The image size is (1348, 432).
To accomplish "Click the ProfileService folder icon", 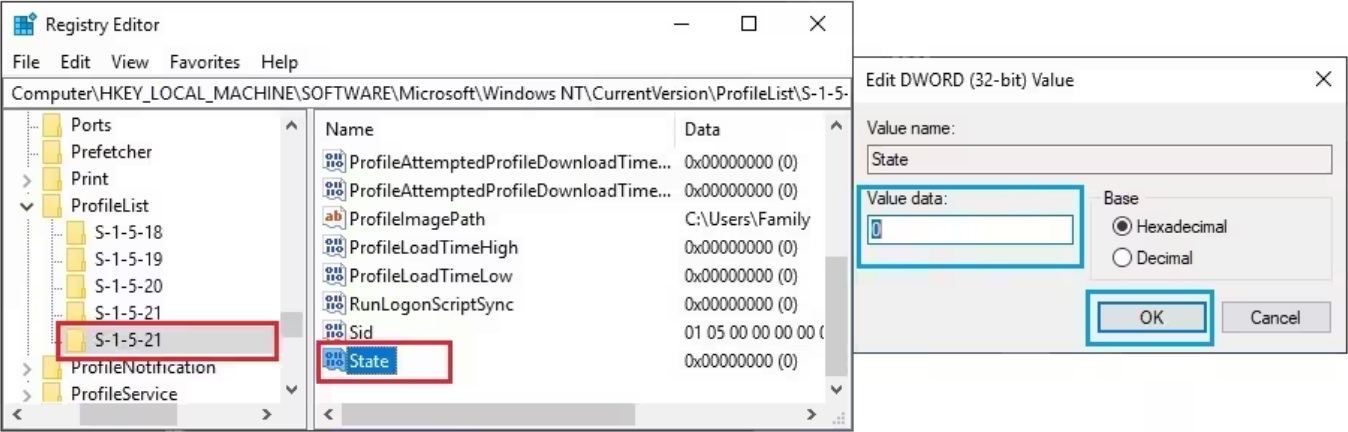I will coord(52,395).
